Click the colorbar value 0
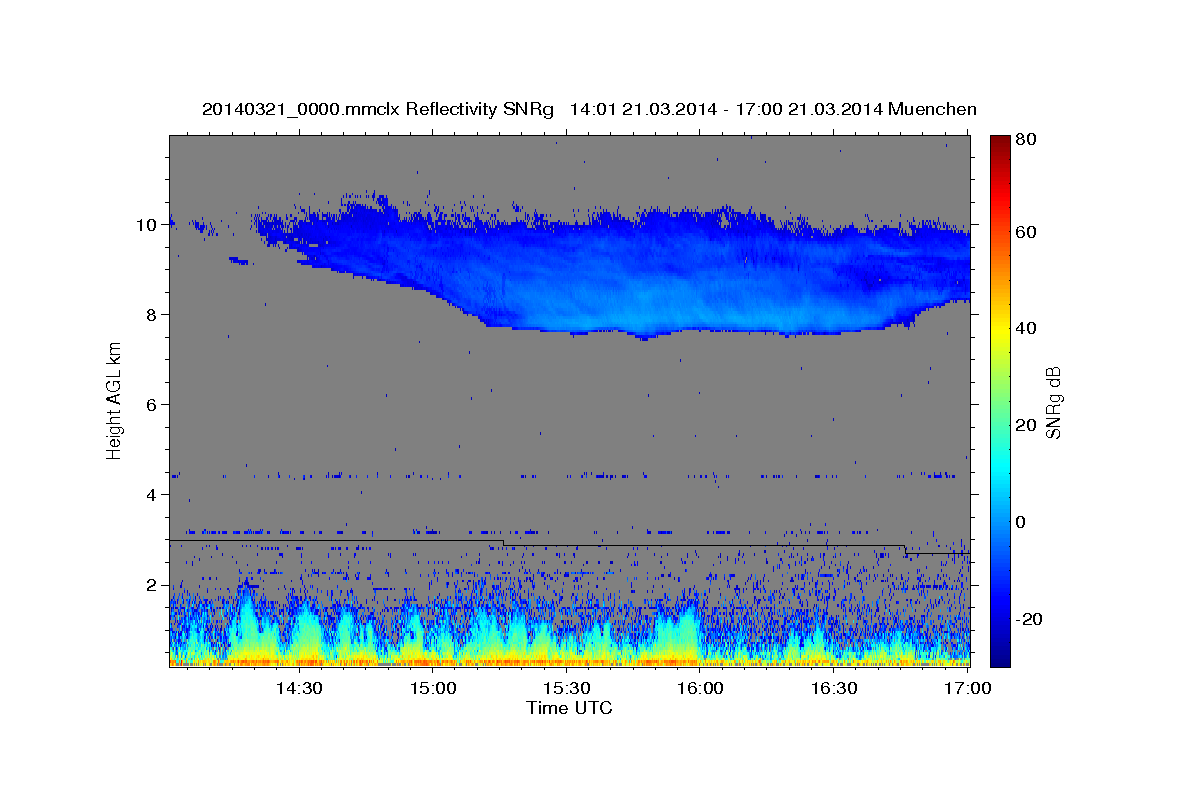The image size is (1200, 800). (x=1020, y=522)
